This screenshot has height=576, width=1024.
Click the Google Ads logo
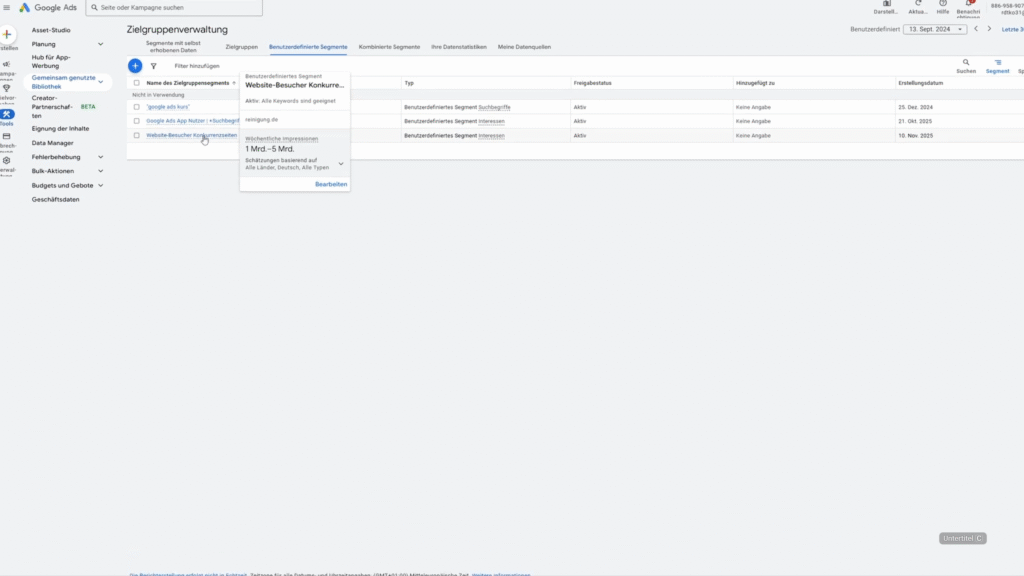(48, 8)
